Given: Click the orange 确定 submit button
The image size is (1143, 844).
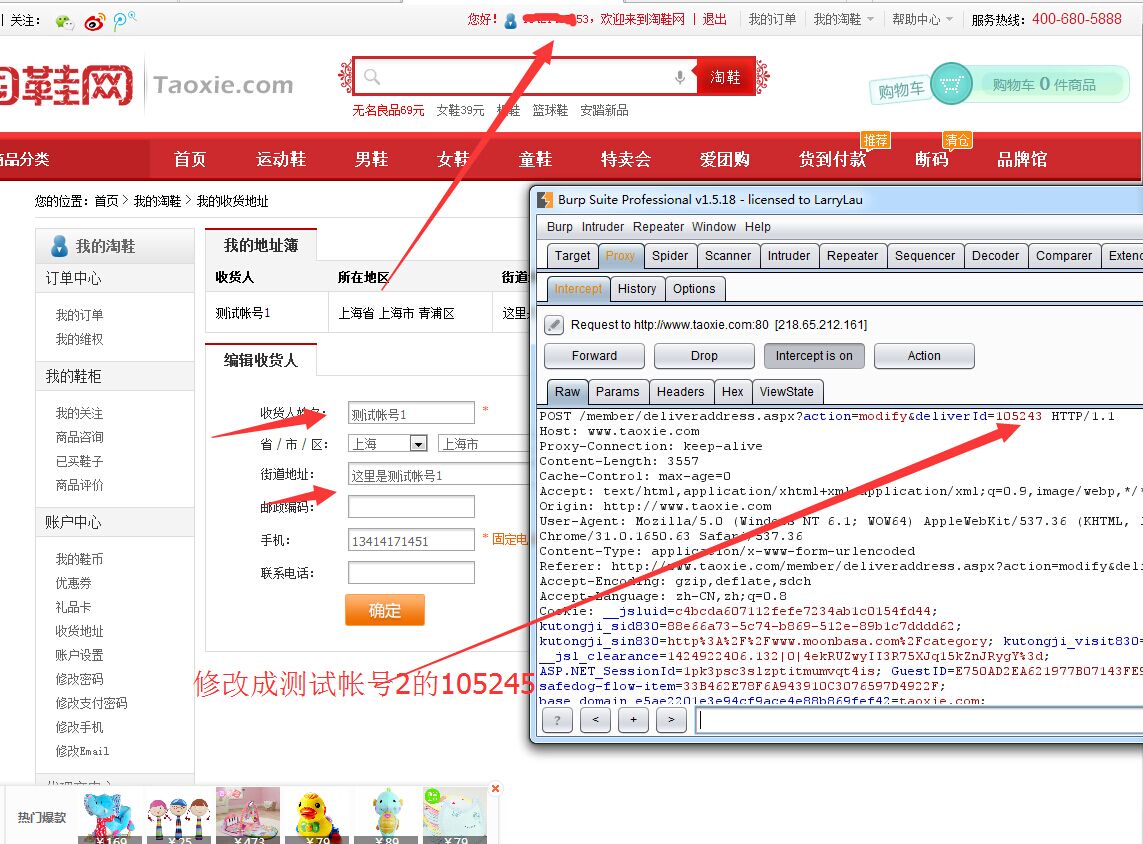Looking at the screenshot, I should [384, 610].
